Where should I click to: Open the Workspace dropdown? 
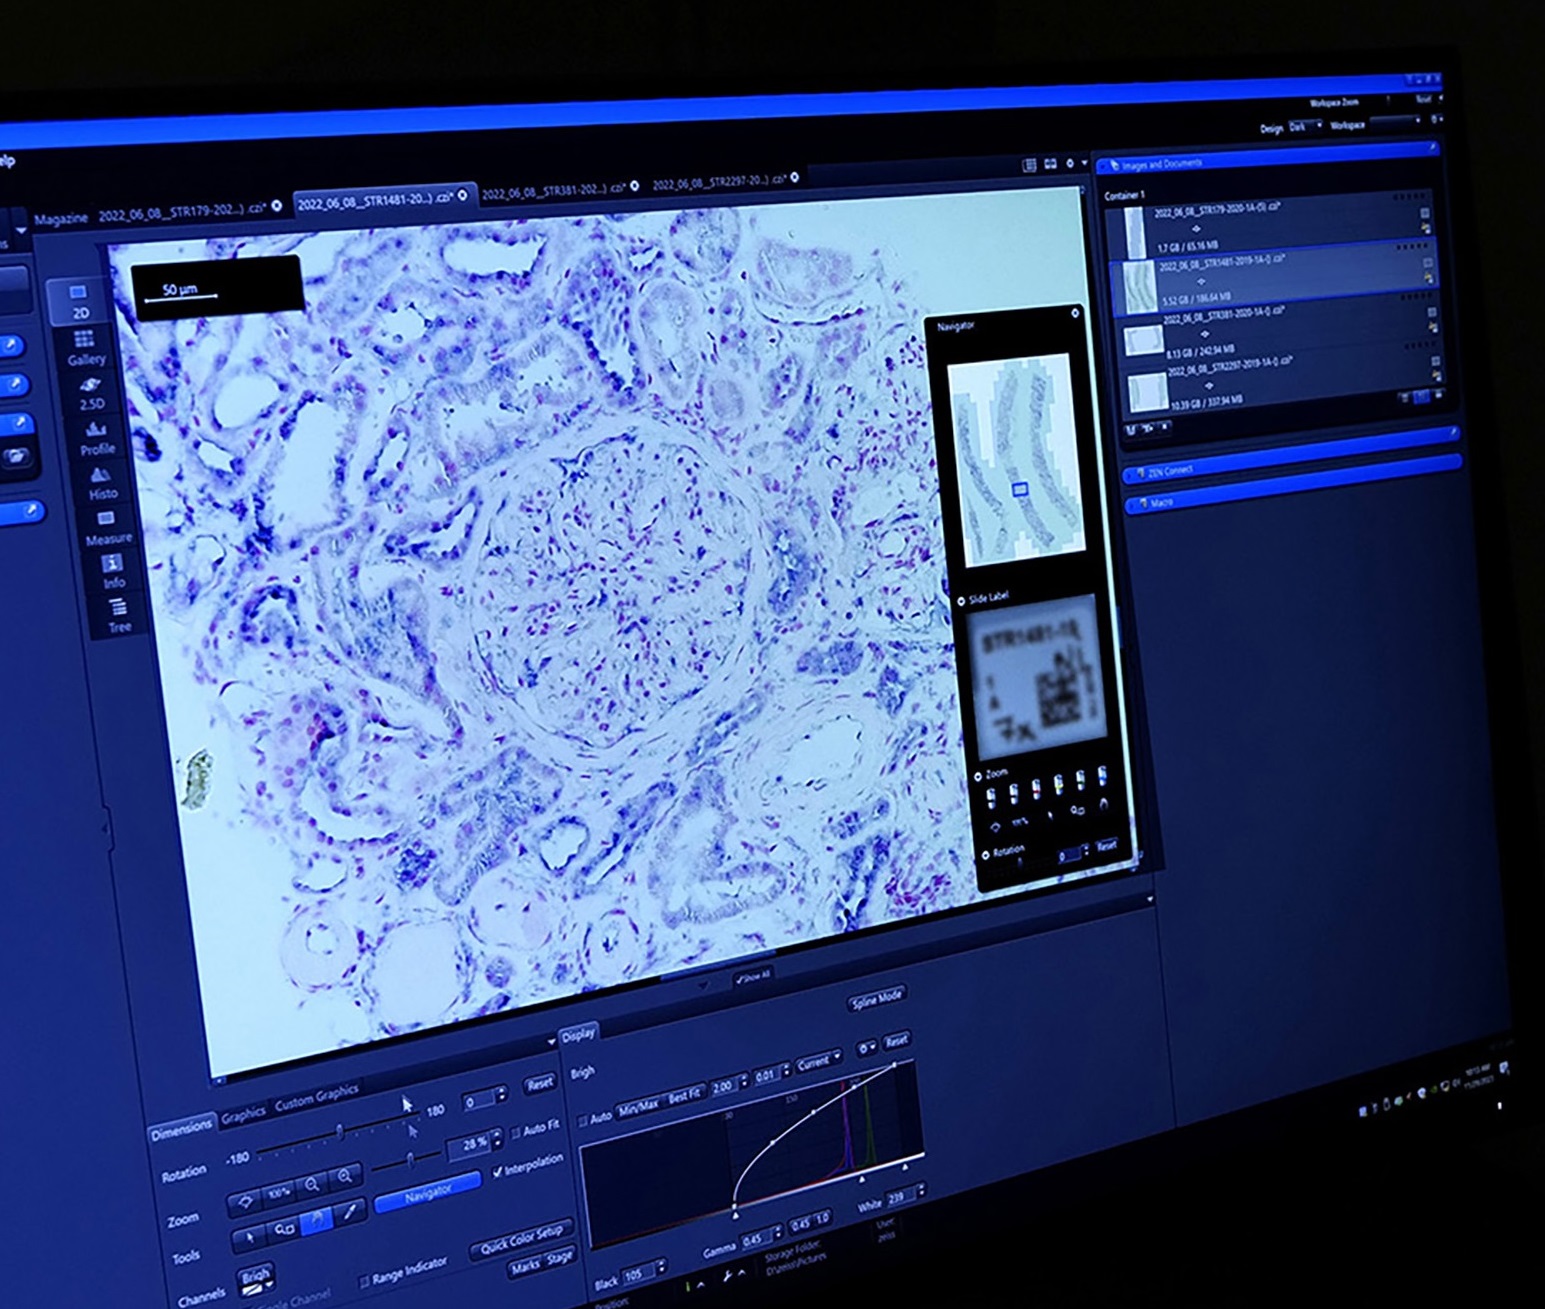1396,122
